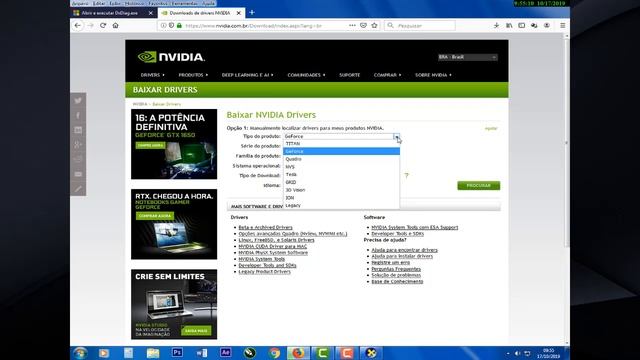Select Tesla in the product type list

tap(341, 175)
